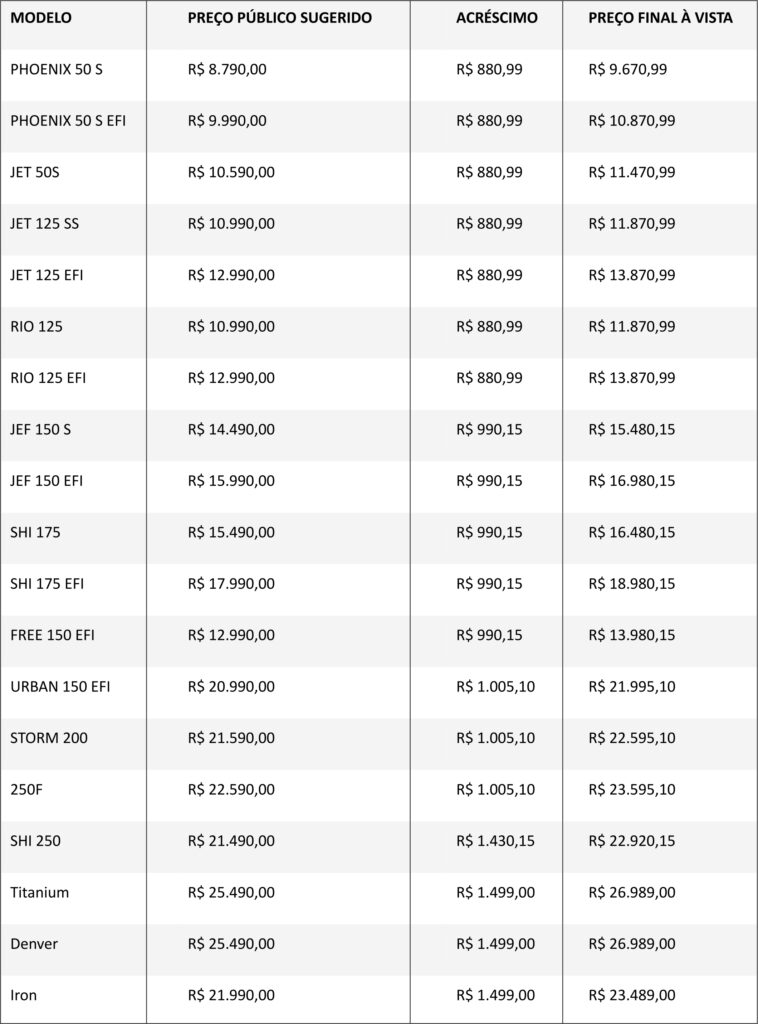Select the R$ 17.990,00 price for SHI 175 EFI

(231, 584)
